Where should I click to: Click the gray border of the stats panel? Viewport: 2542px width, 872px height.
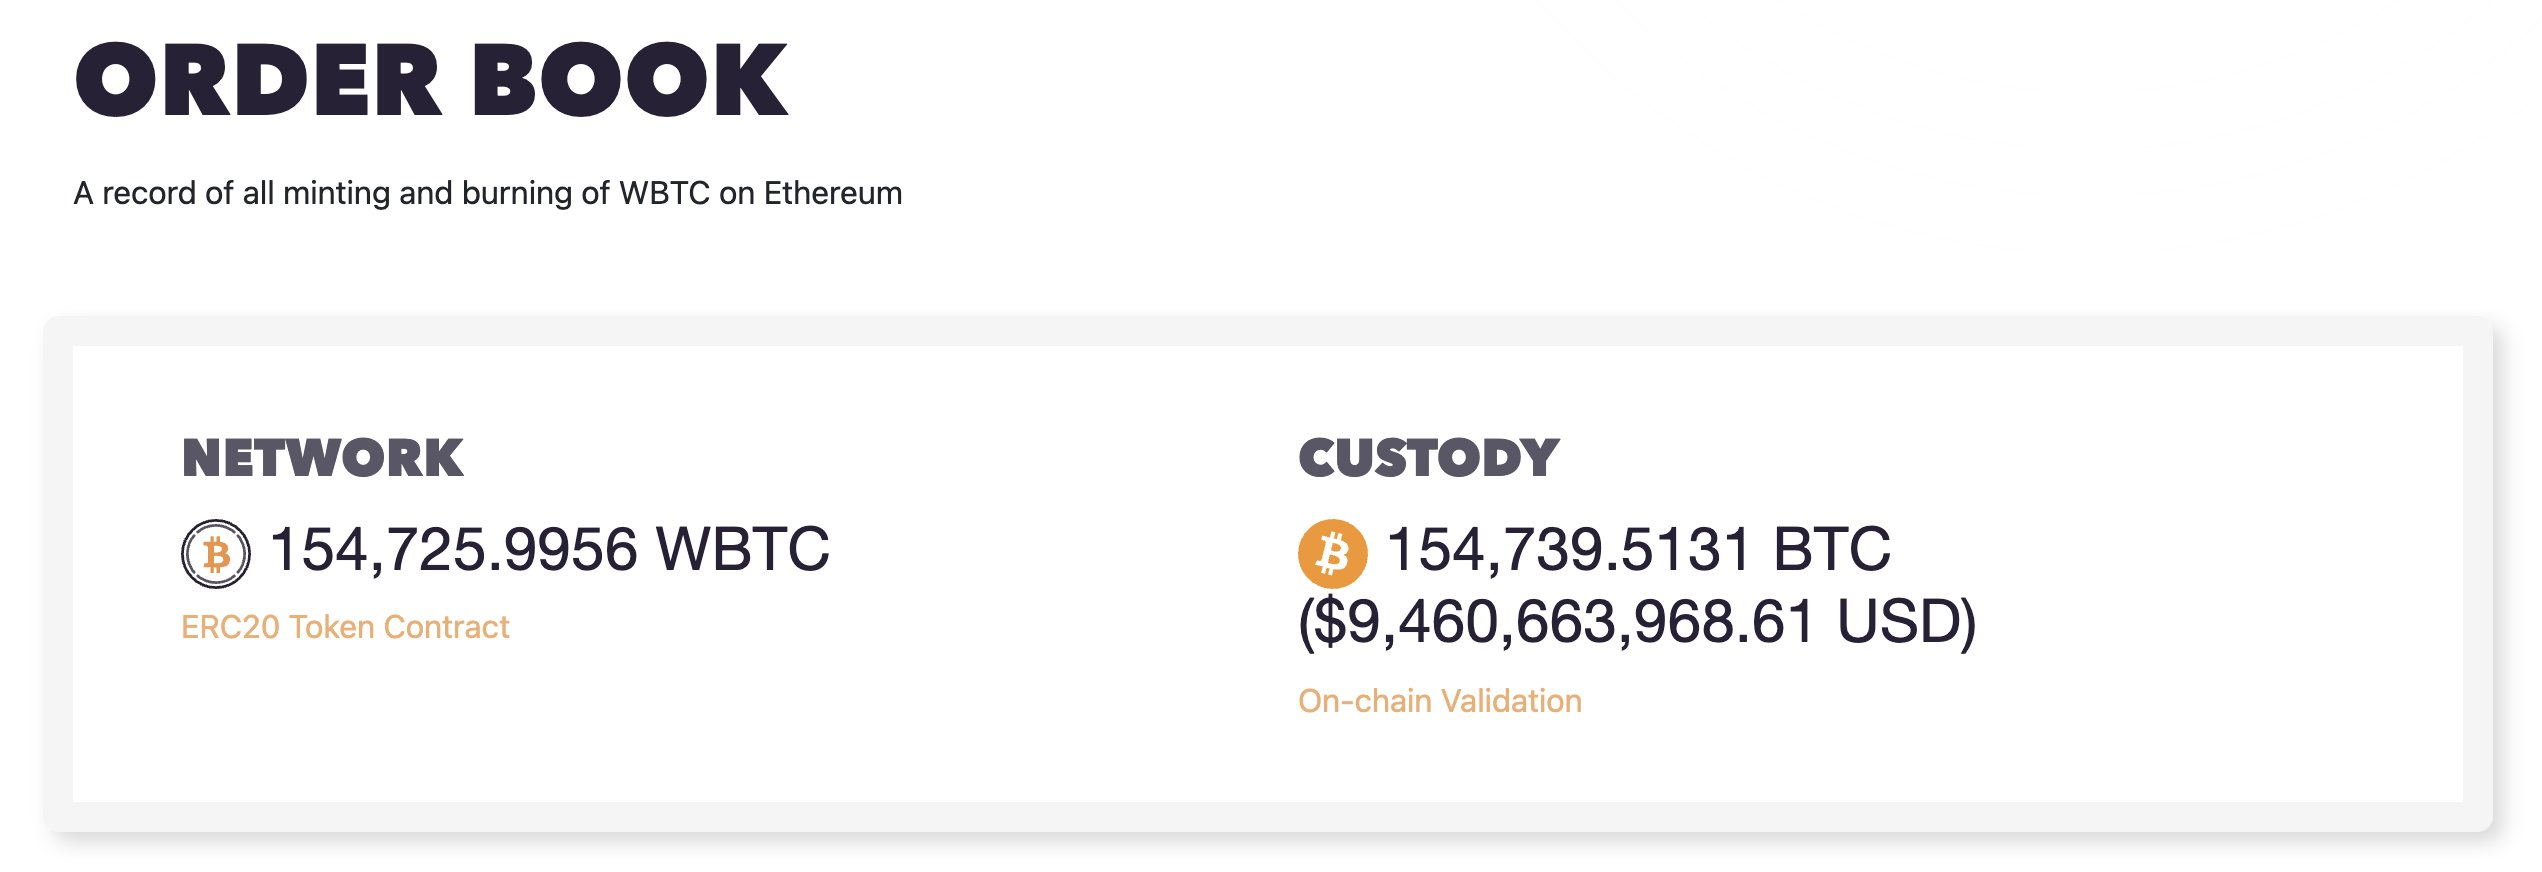(1268, 816)
